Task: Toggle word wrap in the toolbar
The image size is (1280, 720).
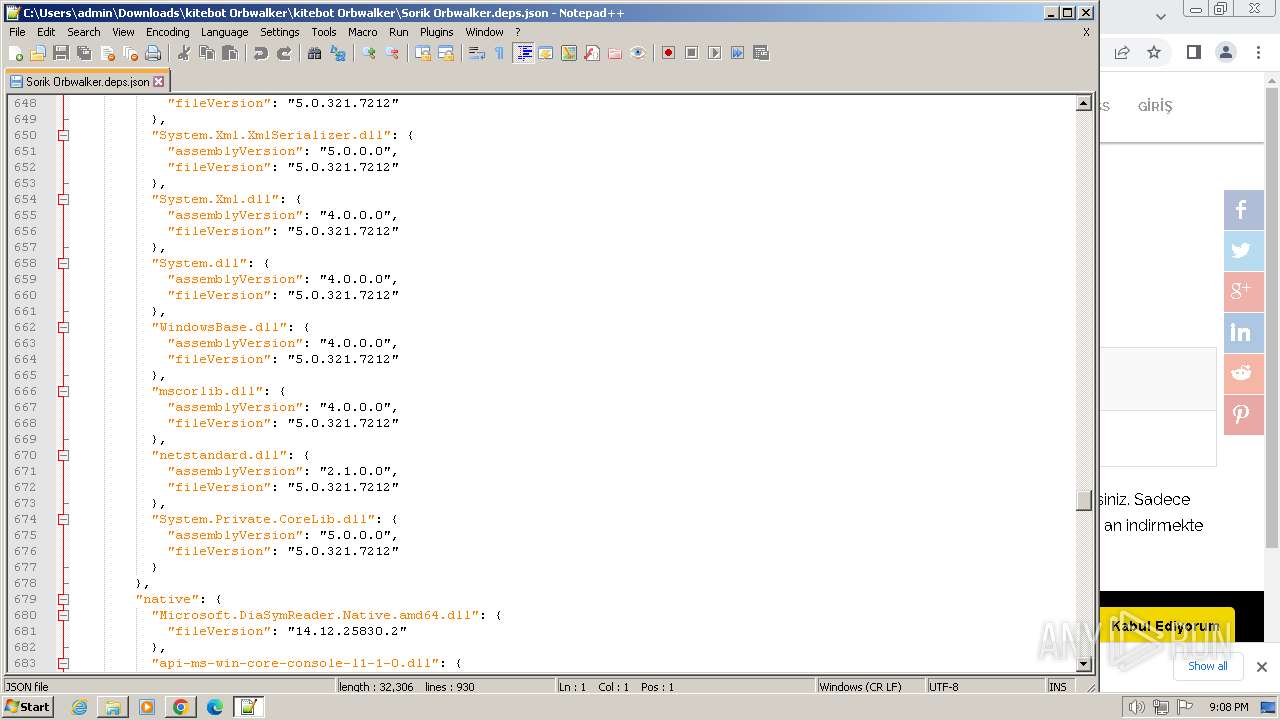Action: (477, 53)
